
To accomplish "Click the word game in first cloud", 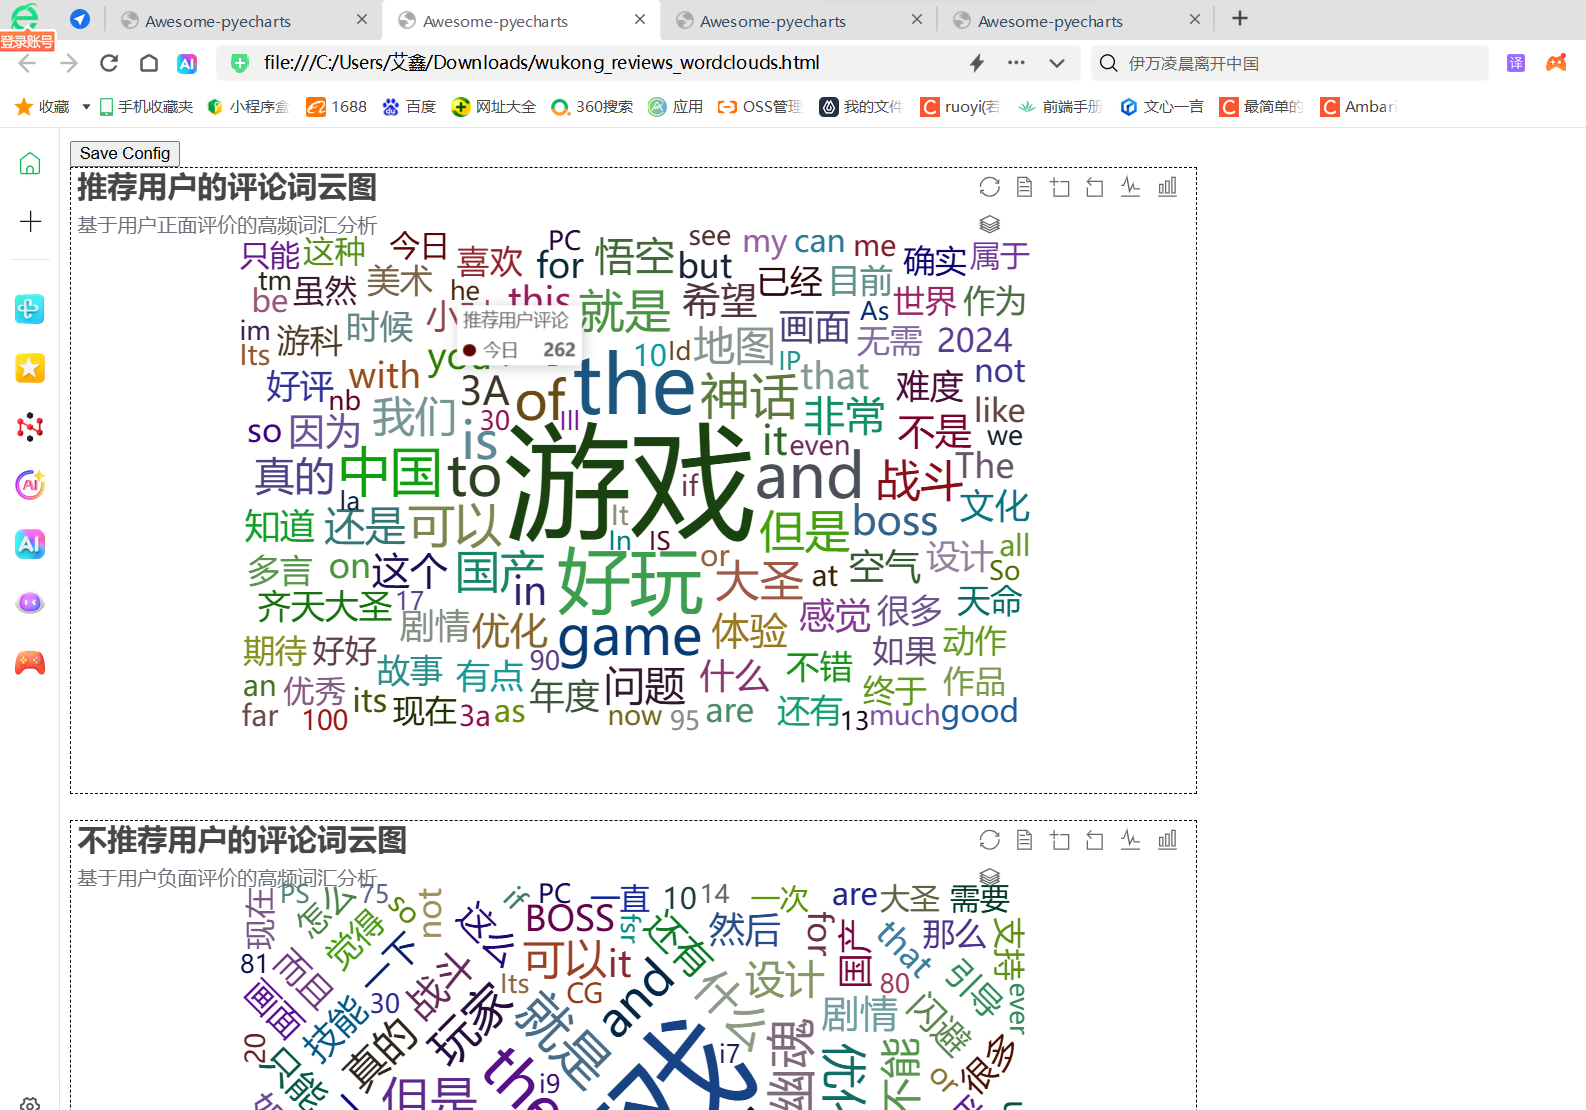I will tap(630, 636).
